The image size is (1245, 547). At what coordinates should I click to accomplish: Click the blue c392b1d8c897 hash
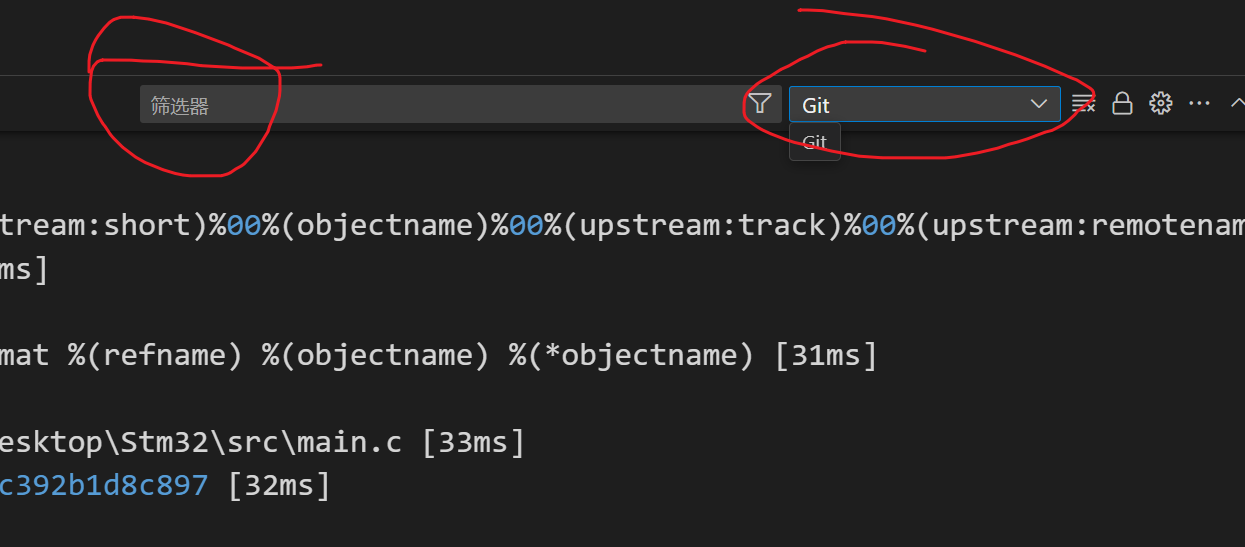pyautogui.click(x=104, y=486)
